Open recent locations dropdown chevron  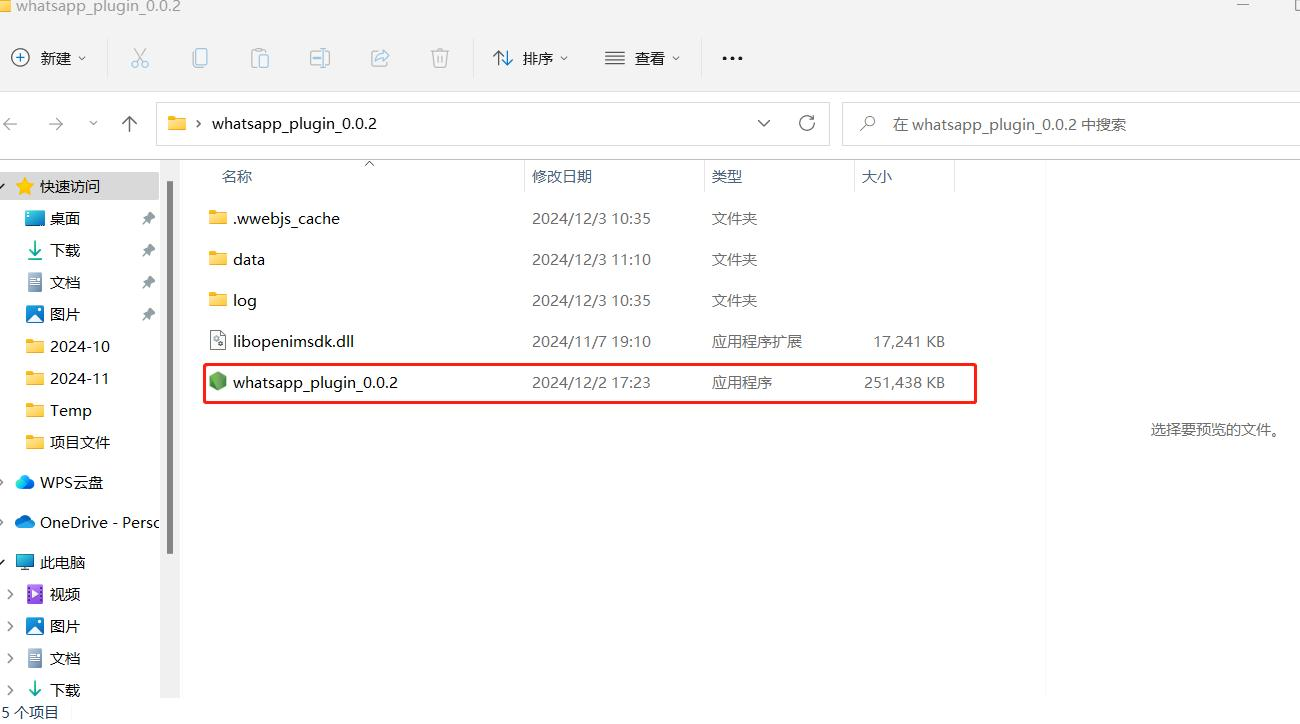(x=94, y=124)
